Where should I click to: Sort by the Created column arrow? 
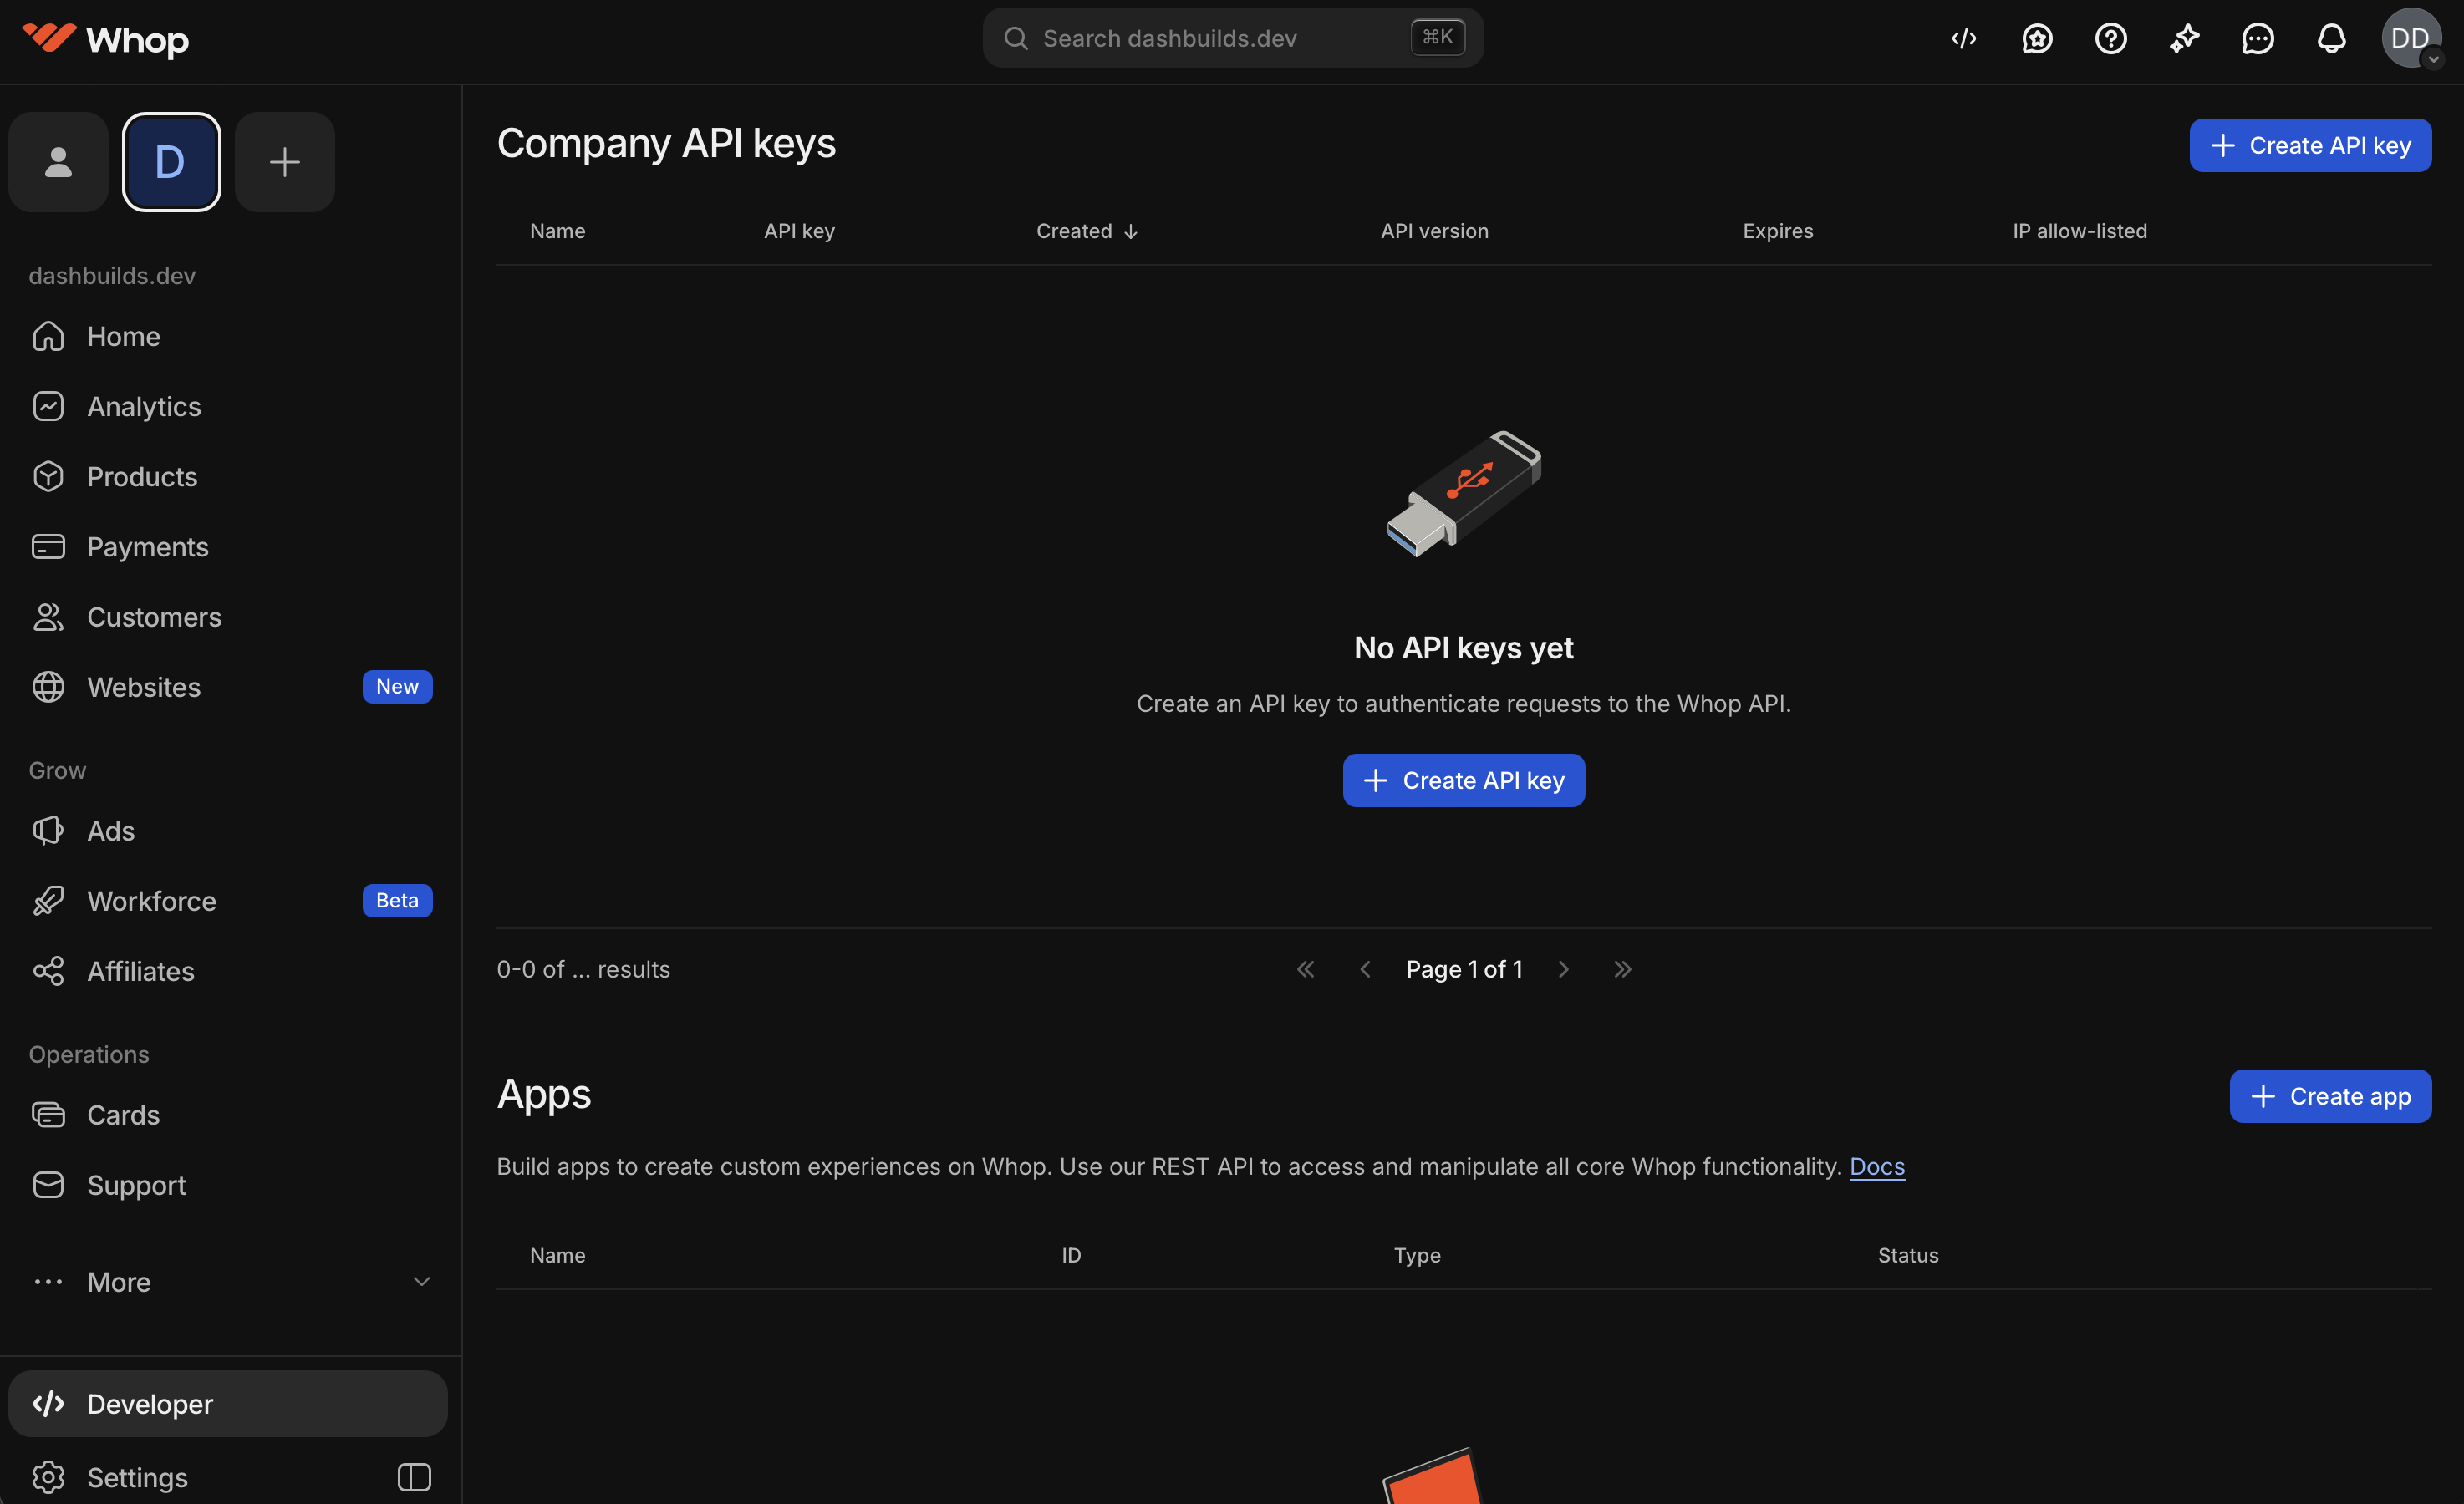pyautogui.click(x=1131, y=232)
